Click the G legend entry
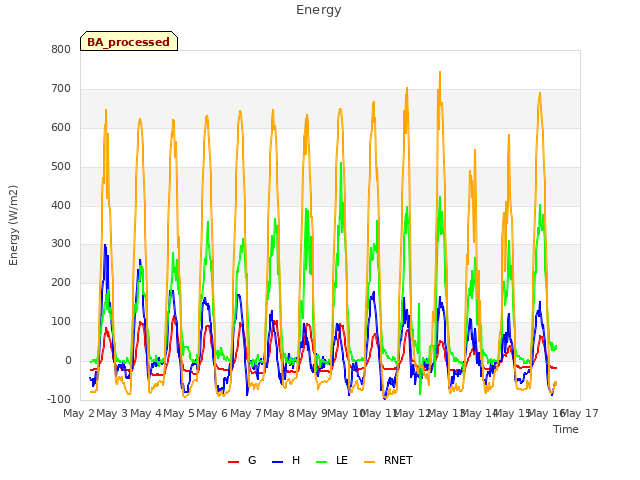Screen dimensions: 640x480 tap(242, 460)
